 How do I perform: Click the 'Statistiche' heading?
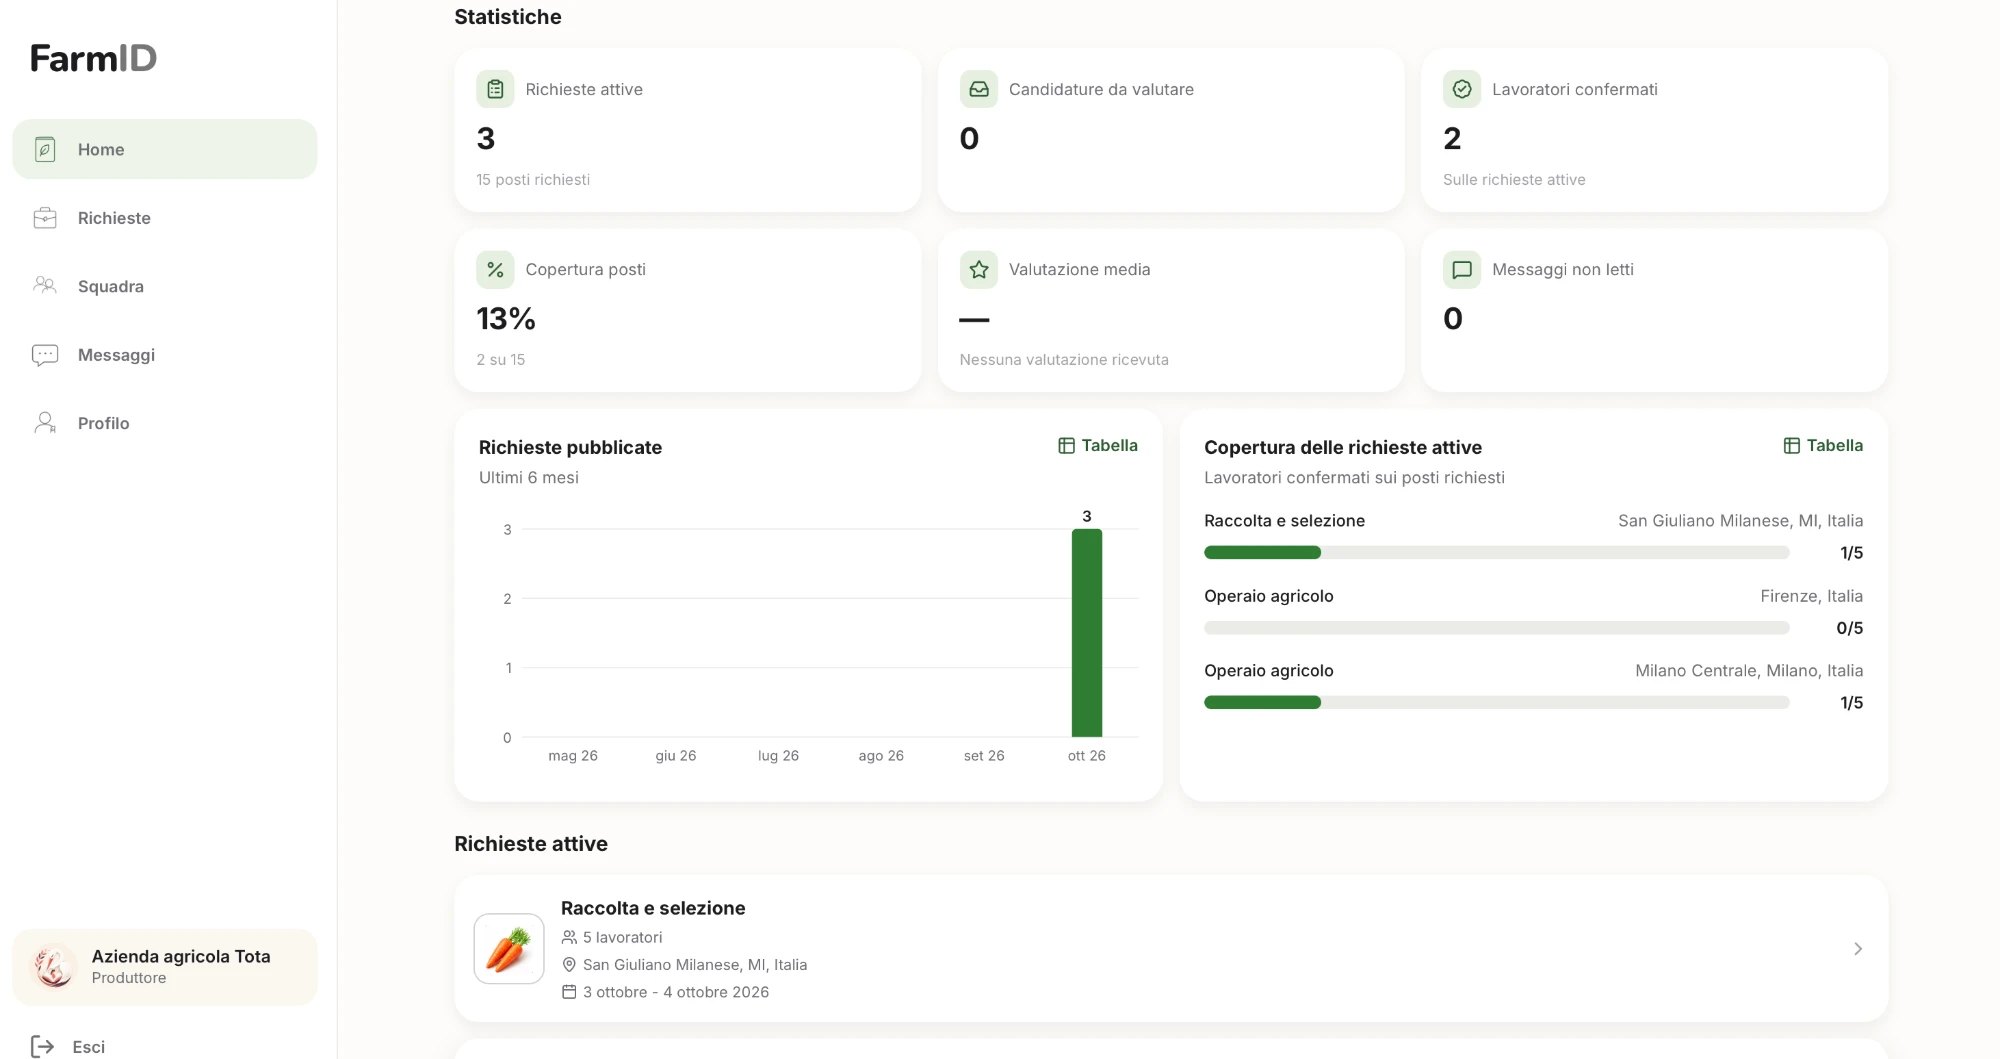point(508,17)
